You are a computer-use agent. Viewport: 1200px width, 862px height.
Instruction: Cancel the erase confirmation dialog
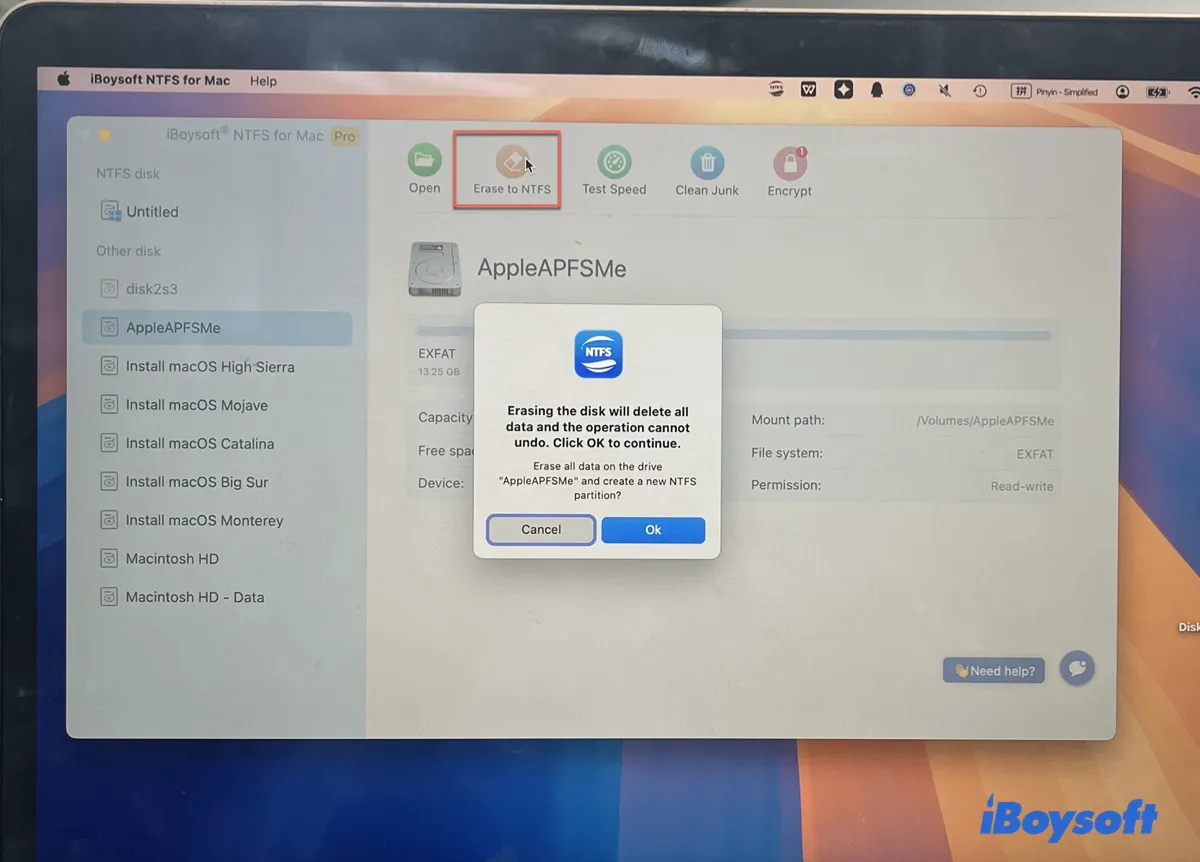541,530
